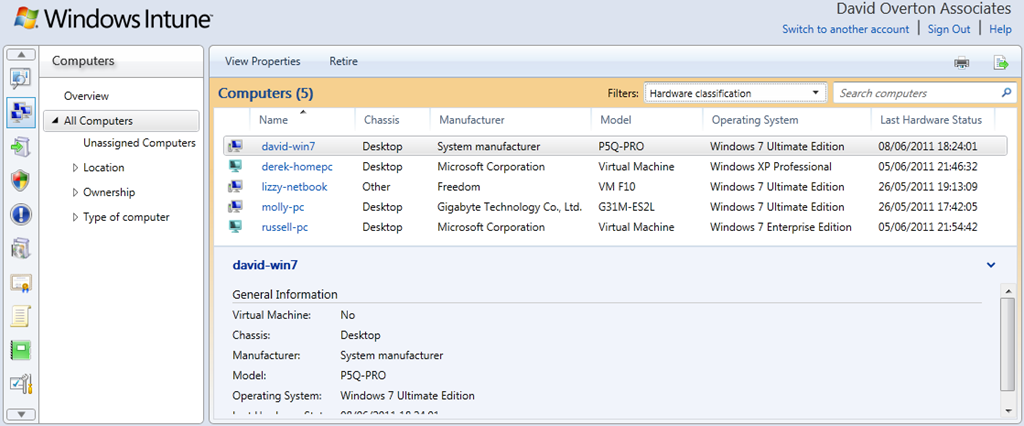Expand the Type of computer node
This screenshot has height=426, width=1024.
pos(75,218)
